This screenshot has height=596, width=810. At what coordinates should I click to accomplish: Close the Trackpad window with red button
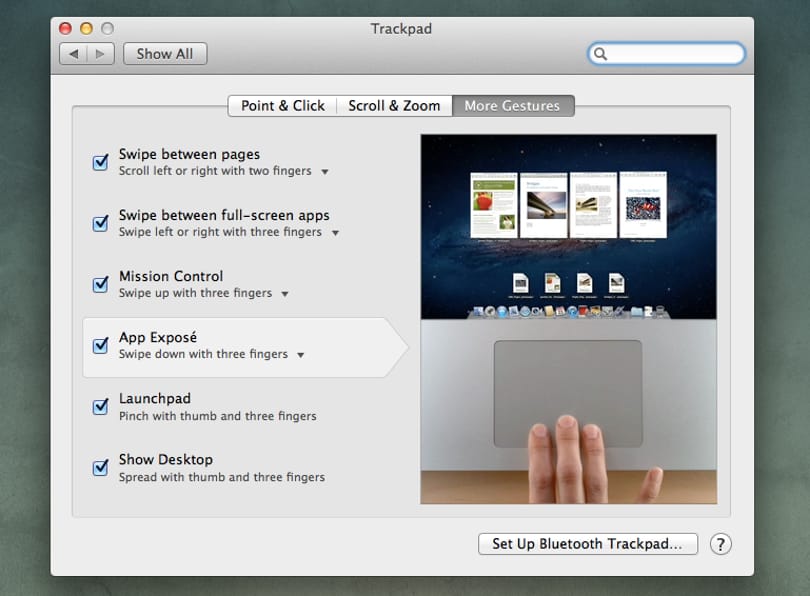pos(65,28)
